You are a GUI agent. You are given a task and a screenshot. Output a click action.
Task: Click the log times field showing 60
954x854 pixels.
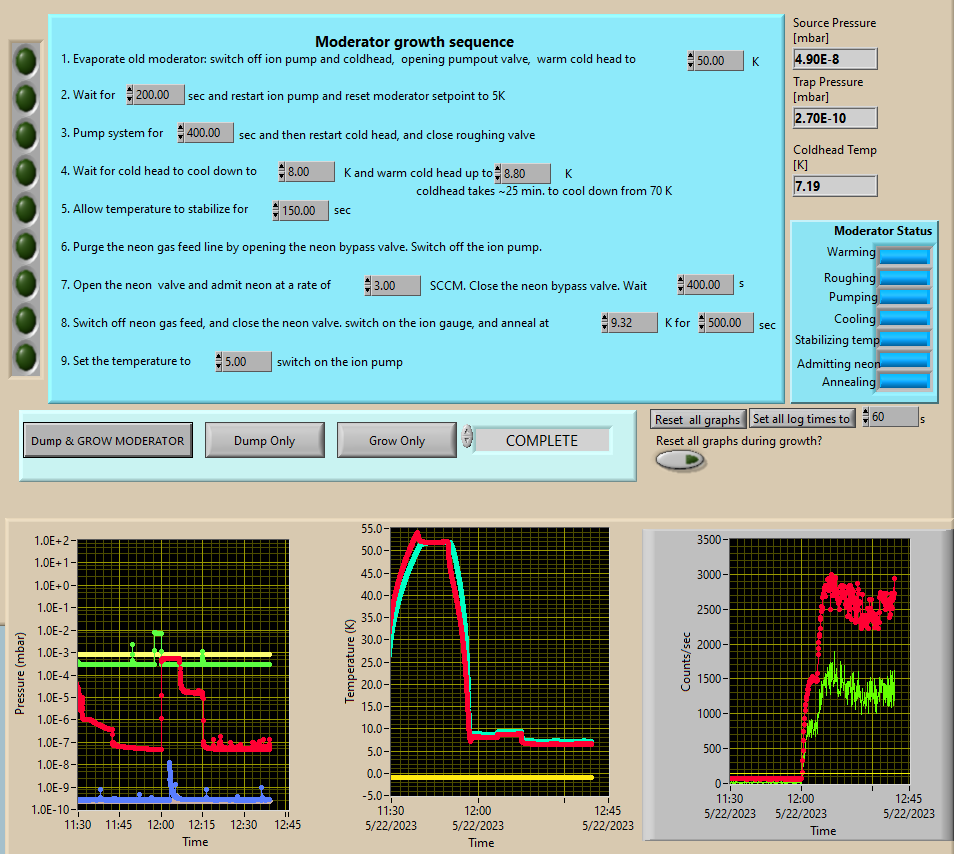tap(893, 417)
